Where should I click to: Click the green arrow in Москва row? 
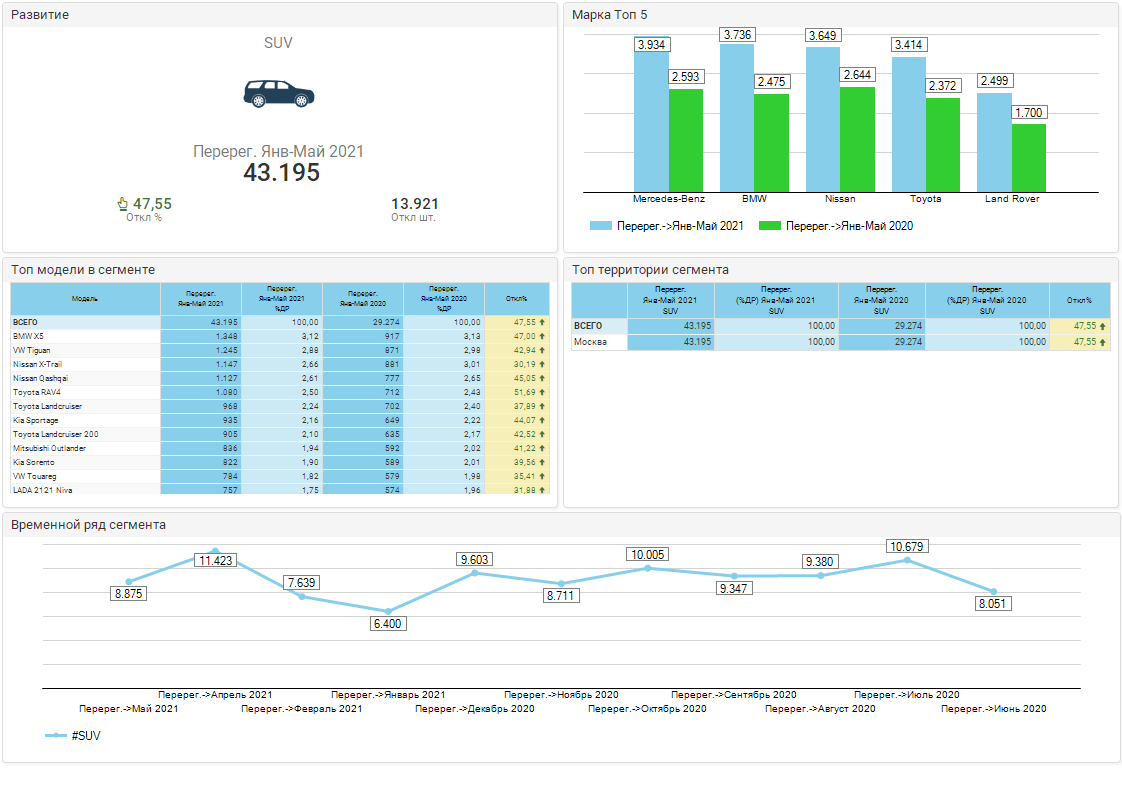pos(1102,342)
